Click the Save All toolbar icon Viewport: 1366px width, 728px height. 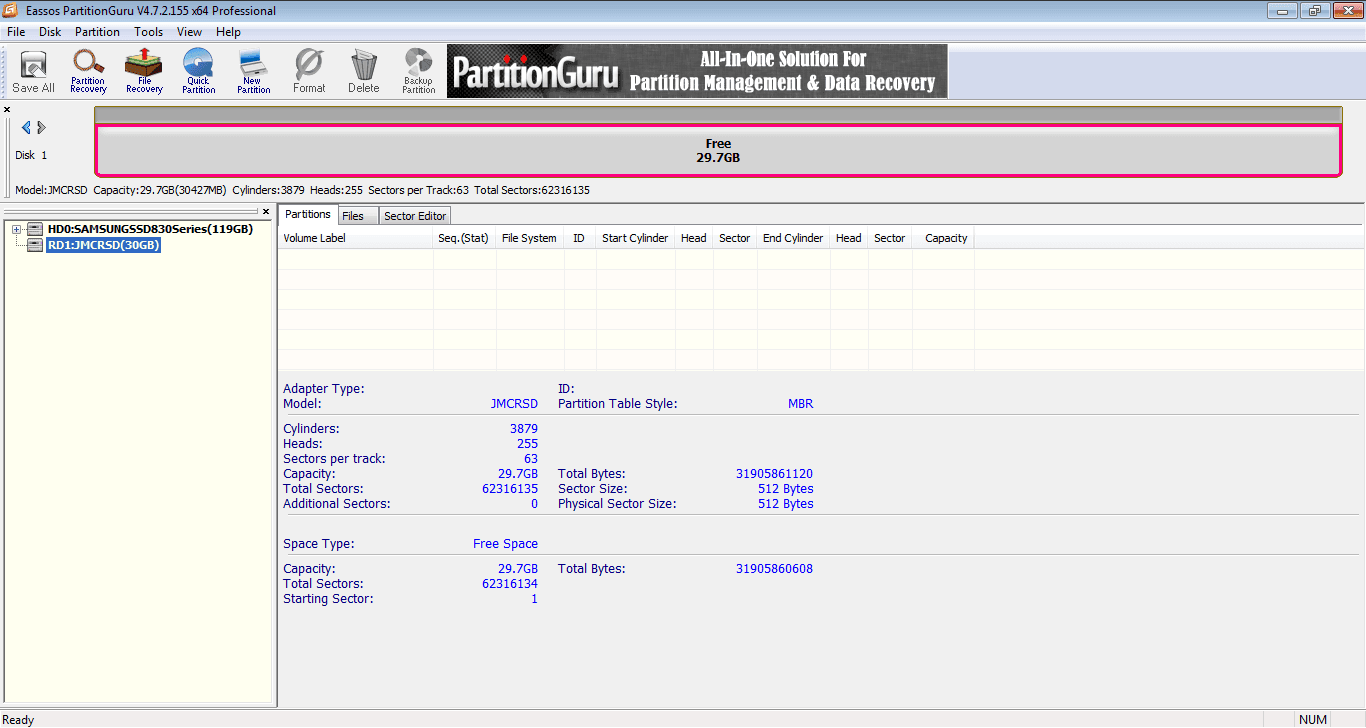[x=33, y=71]
